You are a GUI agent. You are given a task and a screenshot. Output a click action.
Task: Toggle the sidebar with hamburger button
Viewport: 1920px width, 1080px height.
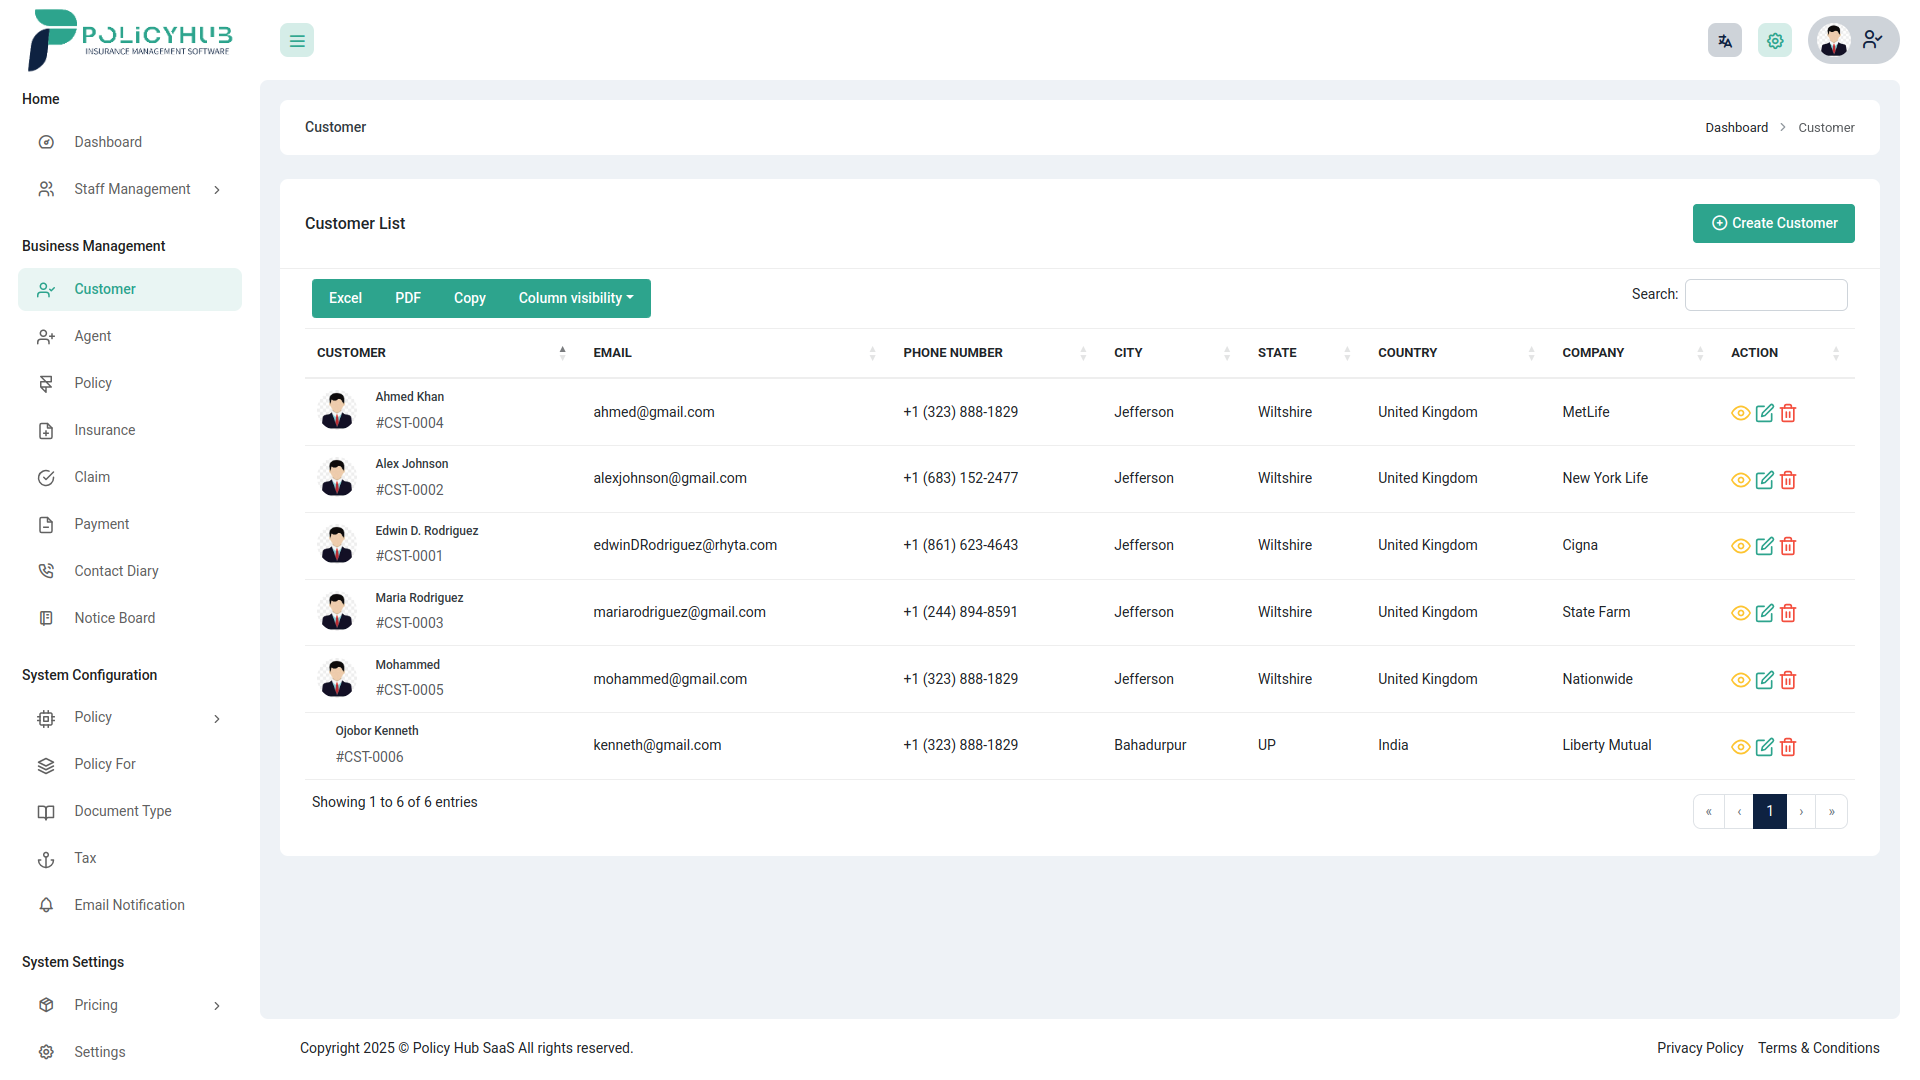click(296, 40)
